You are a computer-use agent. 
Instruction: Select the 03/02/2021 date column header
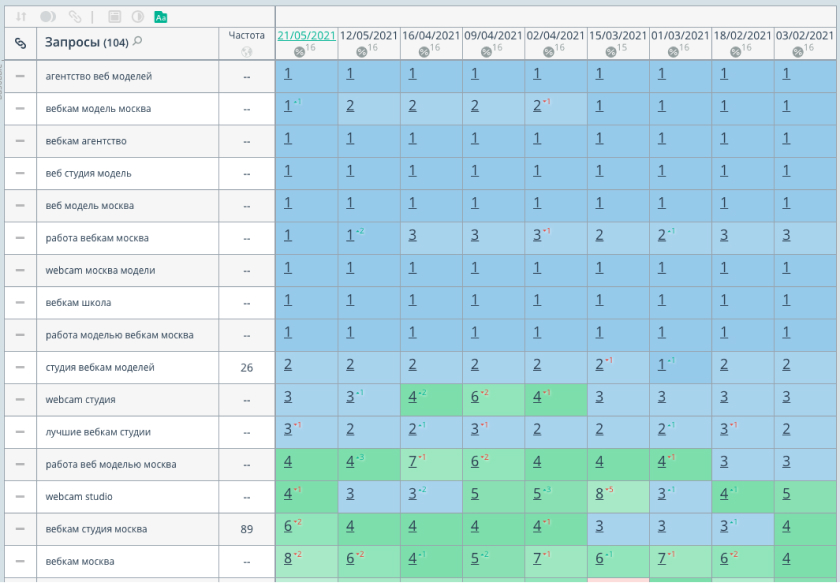point(806,35)
